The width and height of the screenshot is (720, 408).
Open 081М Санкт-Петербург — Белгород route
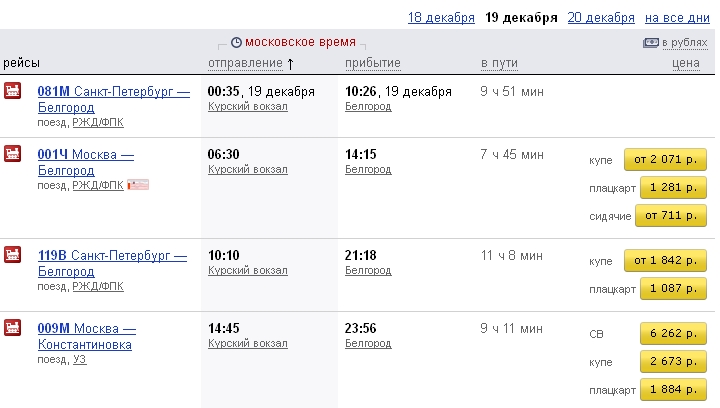tap(113, 99)
